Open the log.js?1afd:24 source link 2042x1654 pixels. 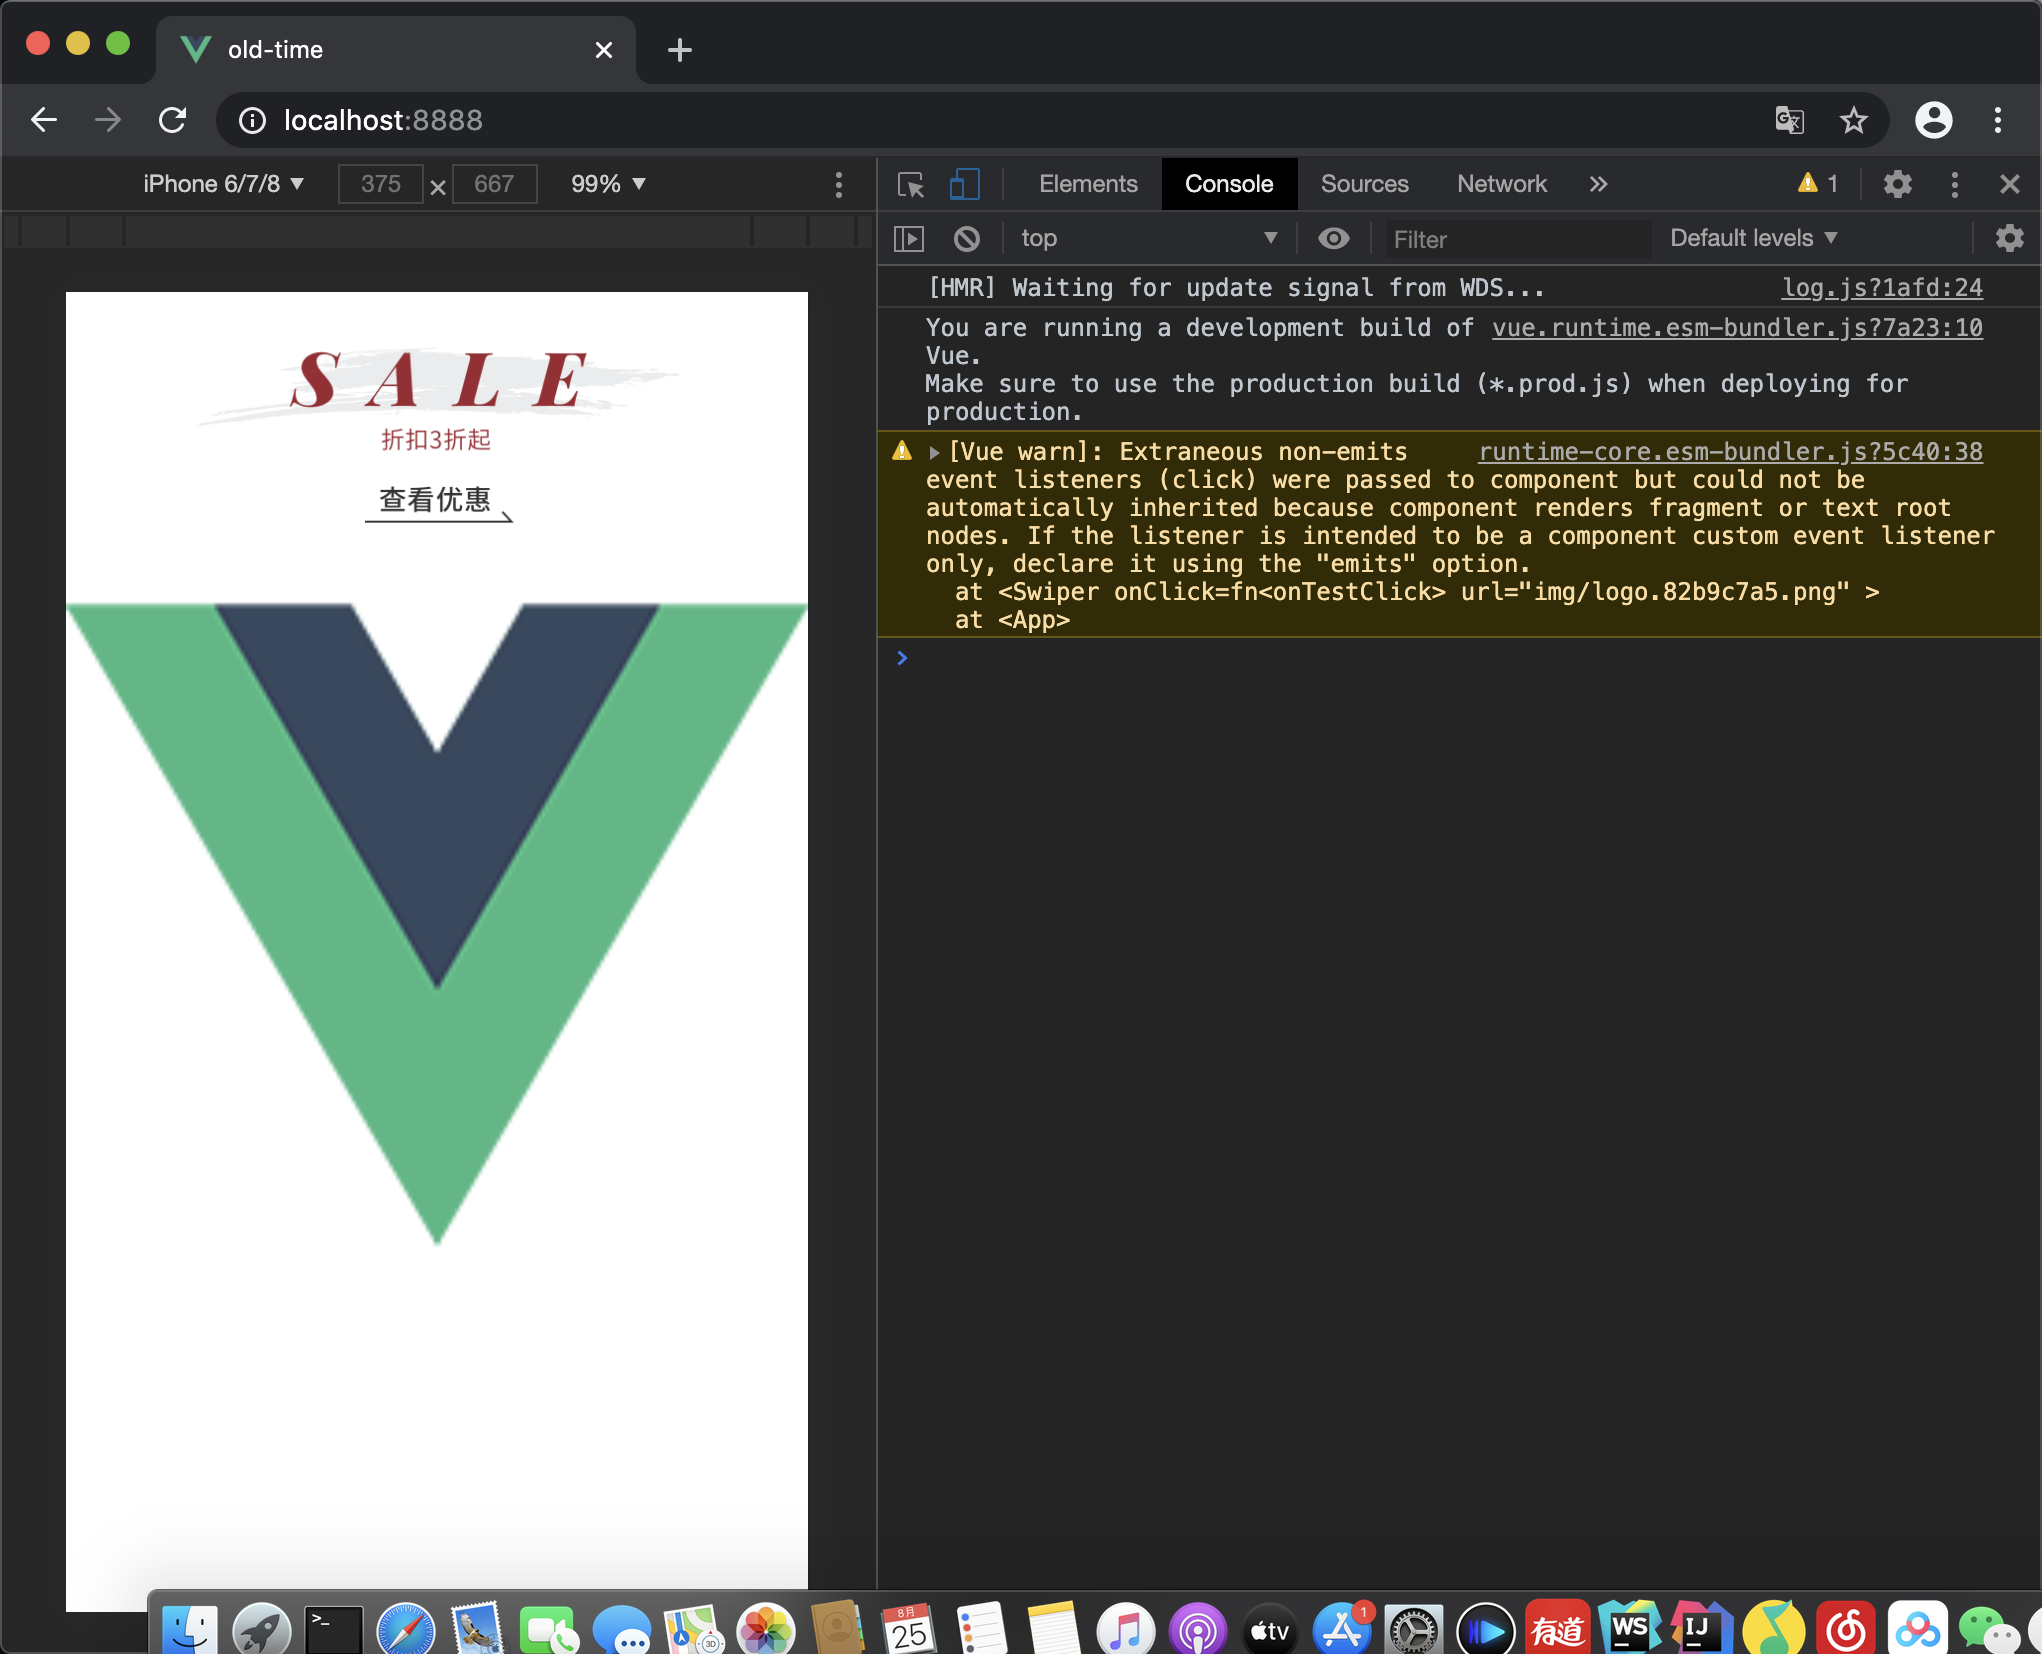[1882, 288]
